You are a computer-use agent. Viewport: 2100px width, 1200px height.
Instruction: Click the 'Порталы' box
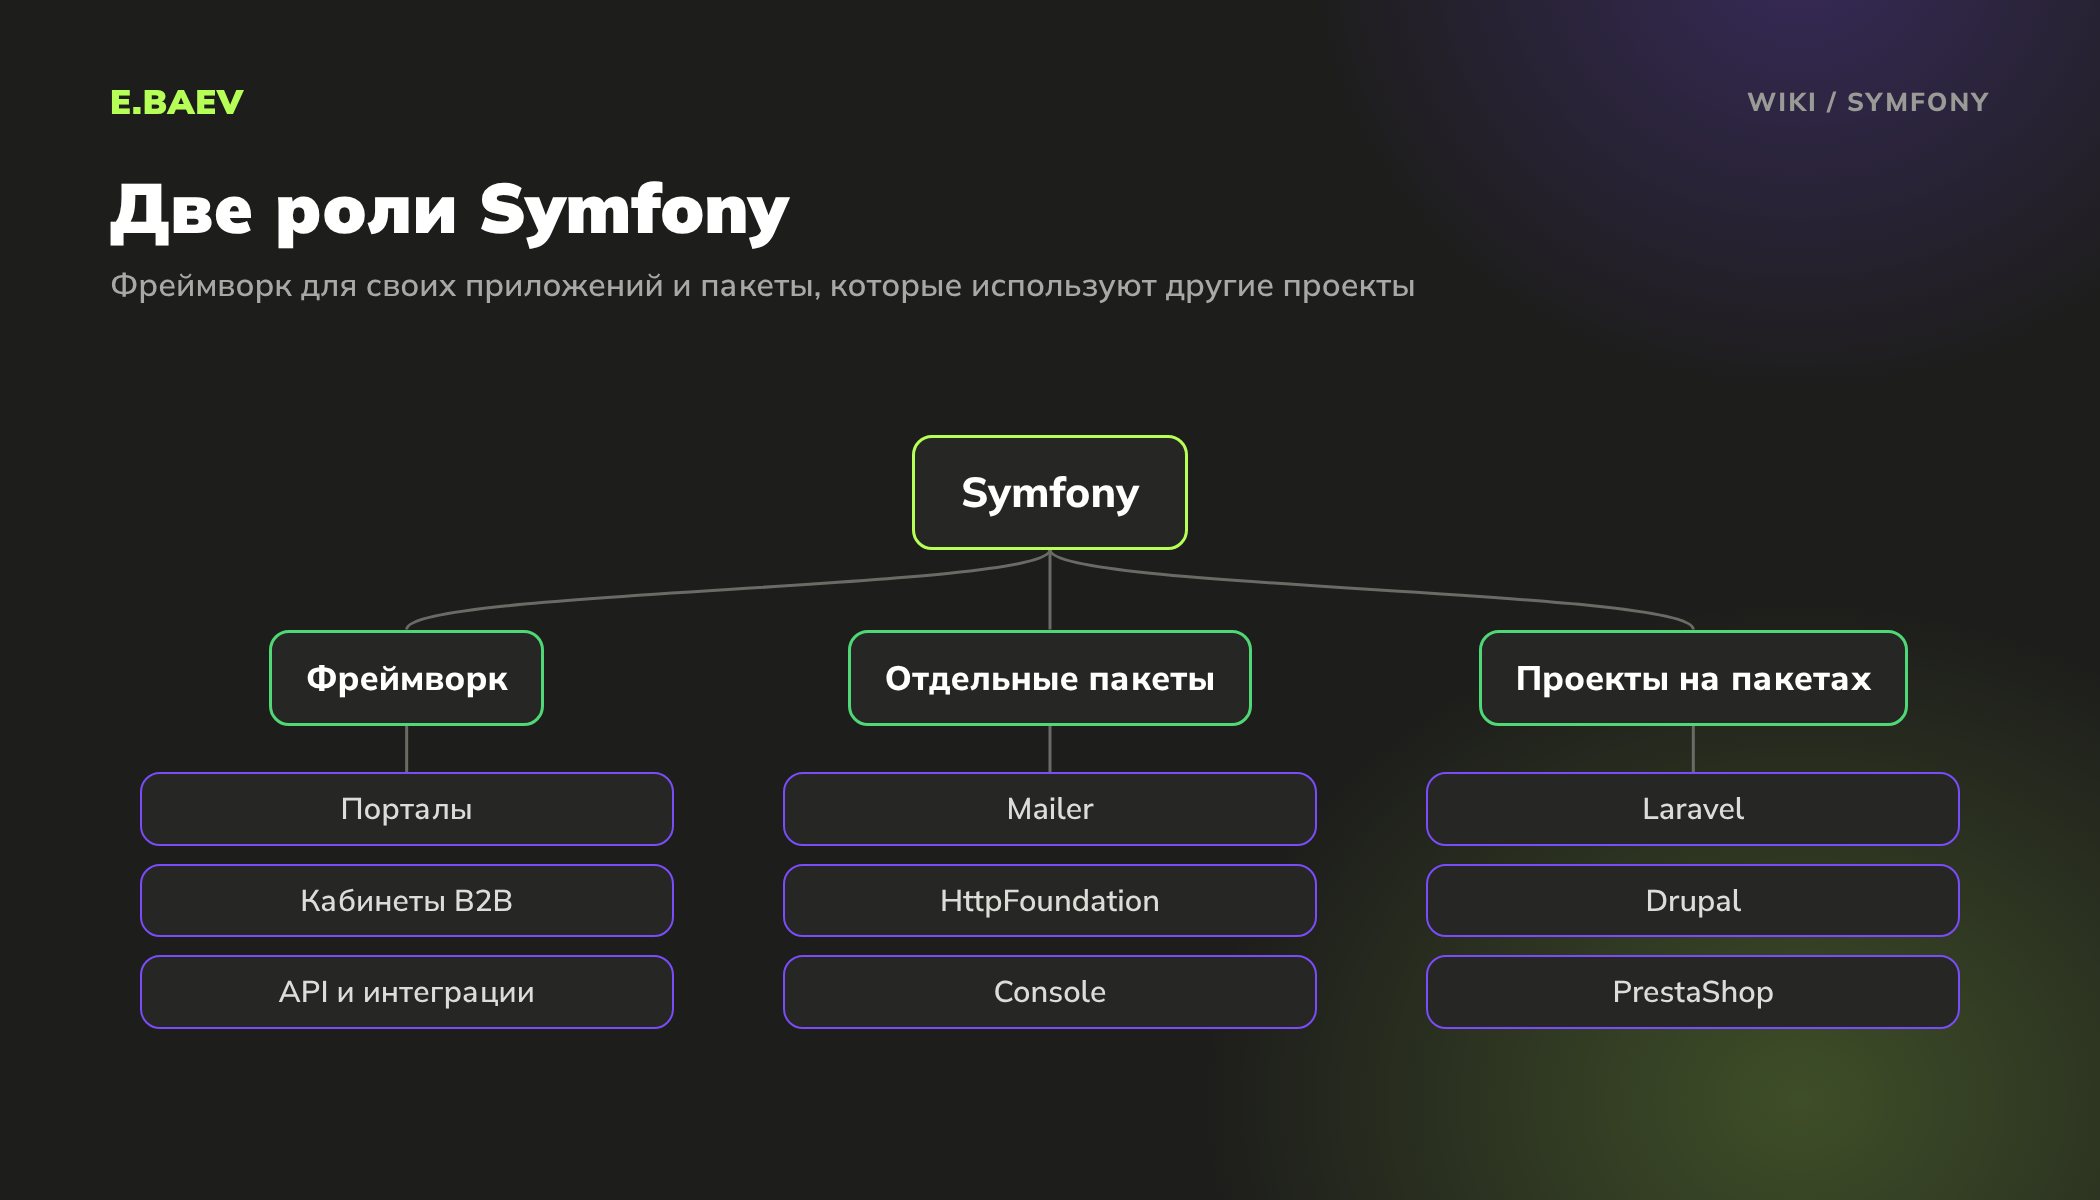coord(407,809)
